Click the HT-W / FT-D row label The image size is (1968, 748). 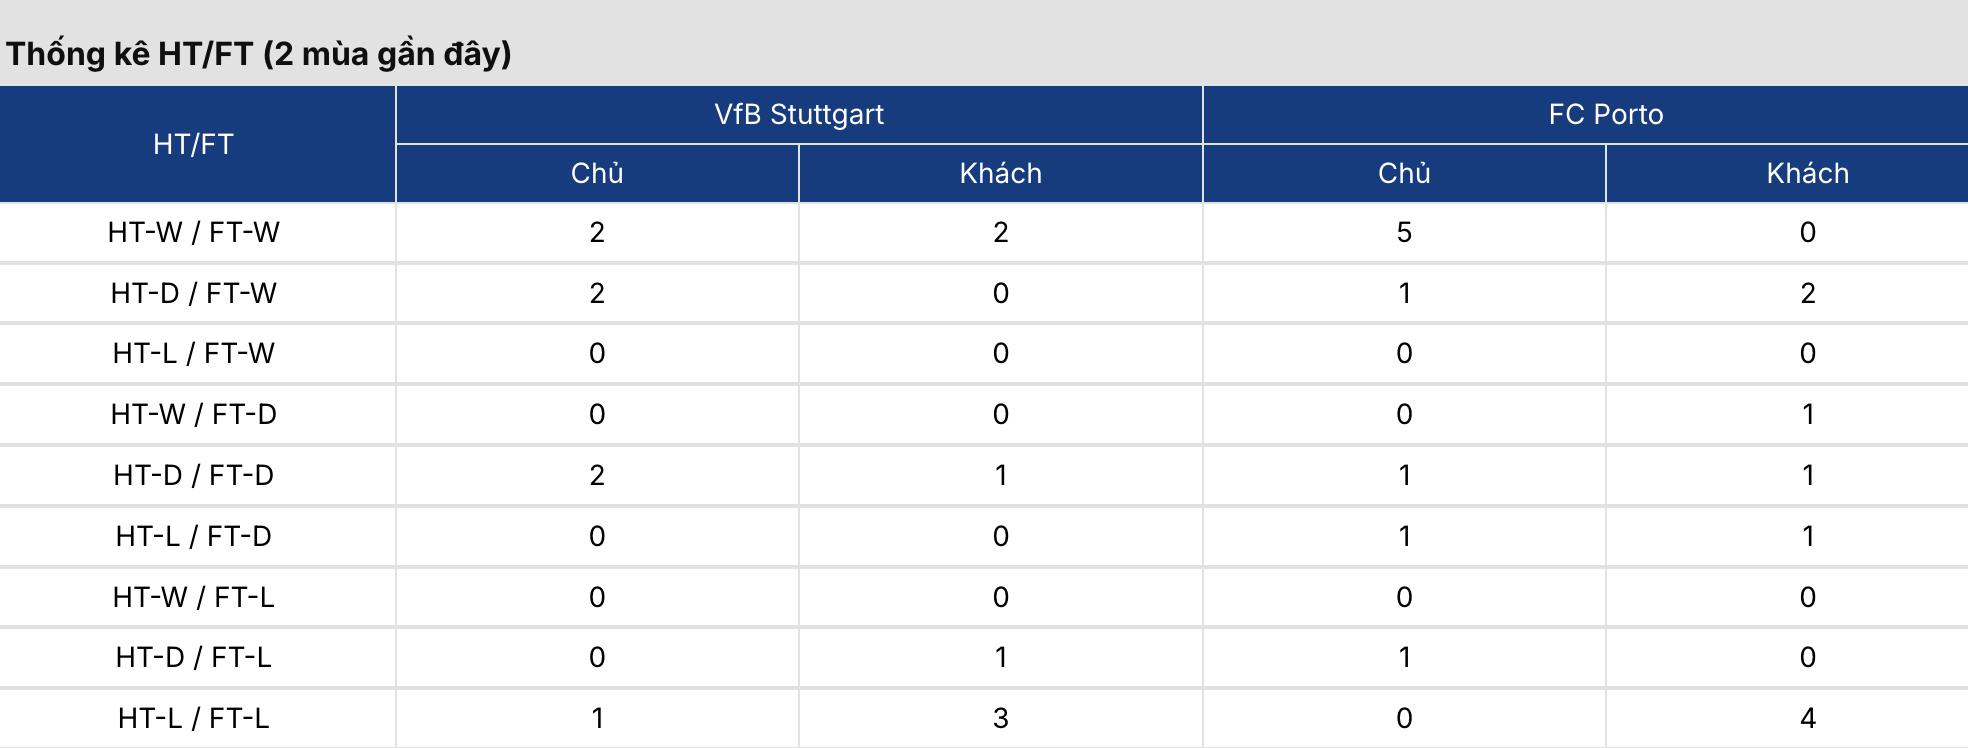(193, 414)
